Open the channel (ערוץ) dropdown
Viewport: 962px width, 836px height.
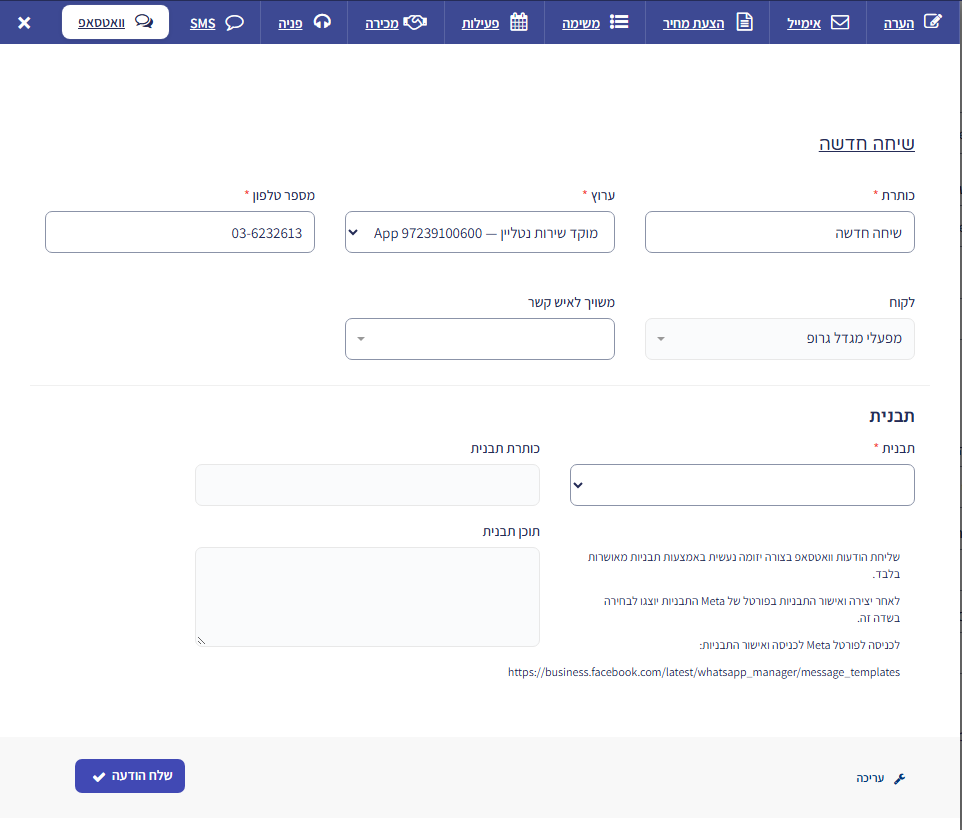tap(480, 232)
